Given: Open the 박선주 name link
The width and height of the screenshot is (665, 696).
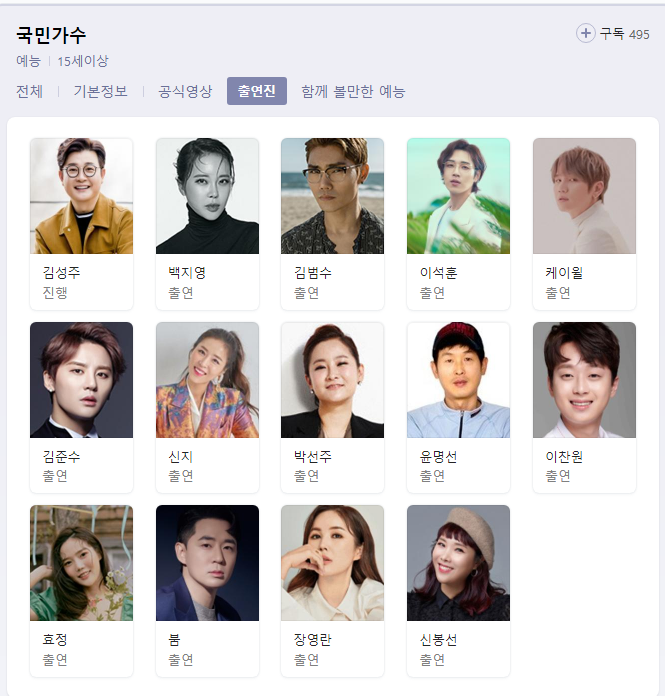Looking at the screenshot, I should click(313, 456).
